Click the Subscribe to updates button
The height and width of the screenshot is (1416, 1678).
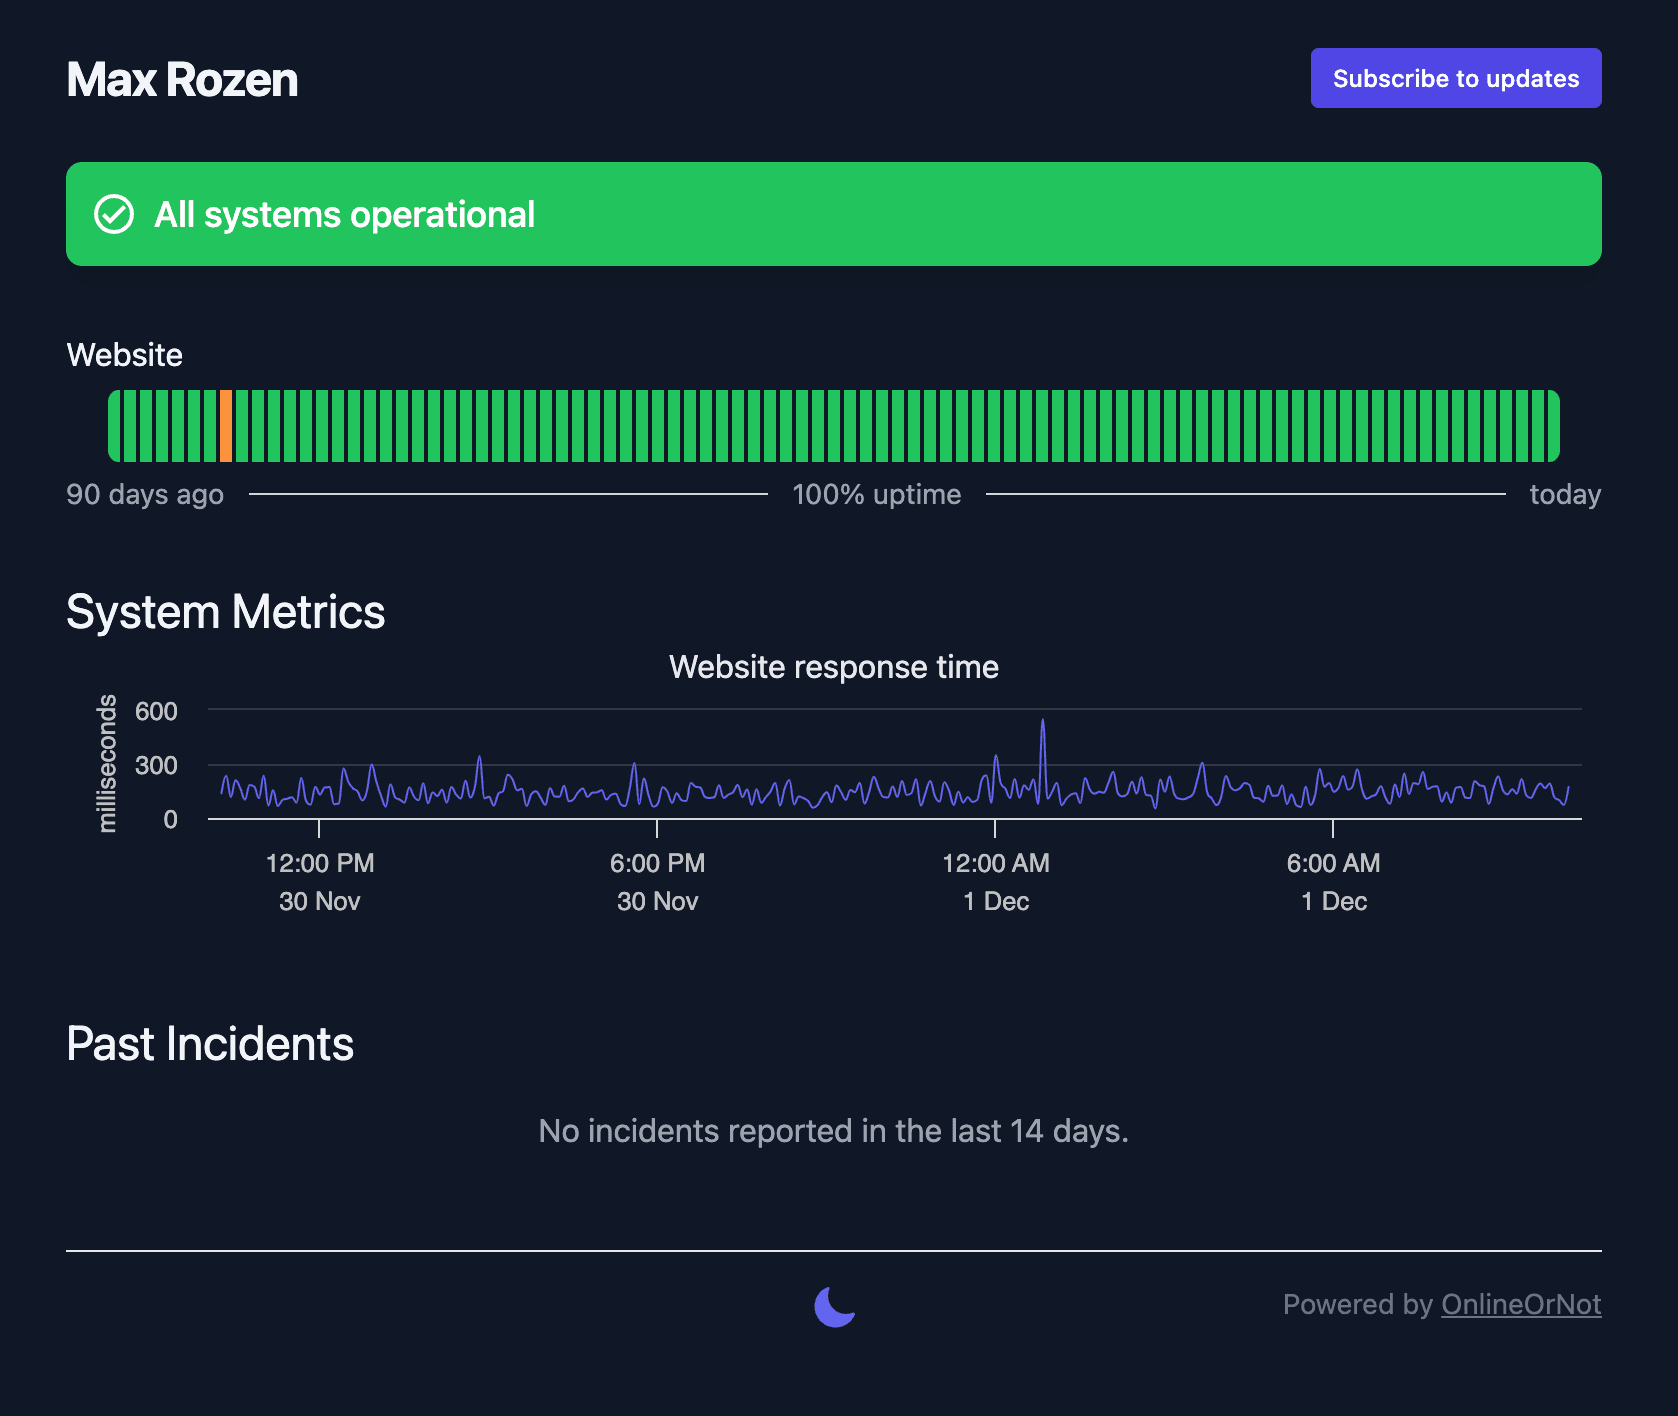(1455, 77)
